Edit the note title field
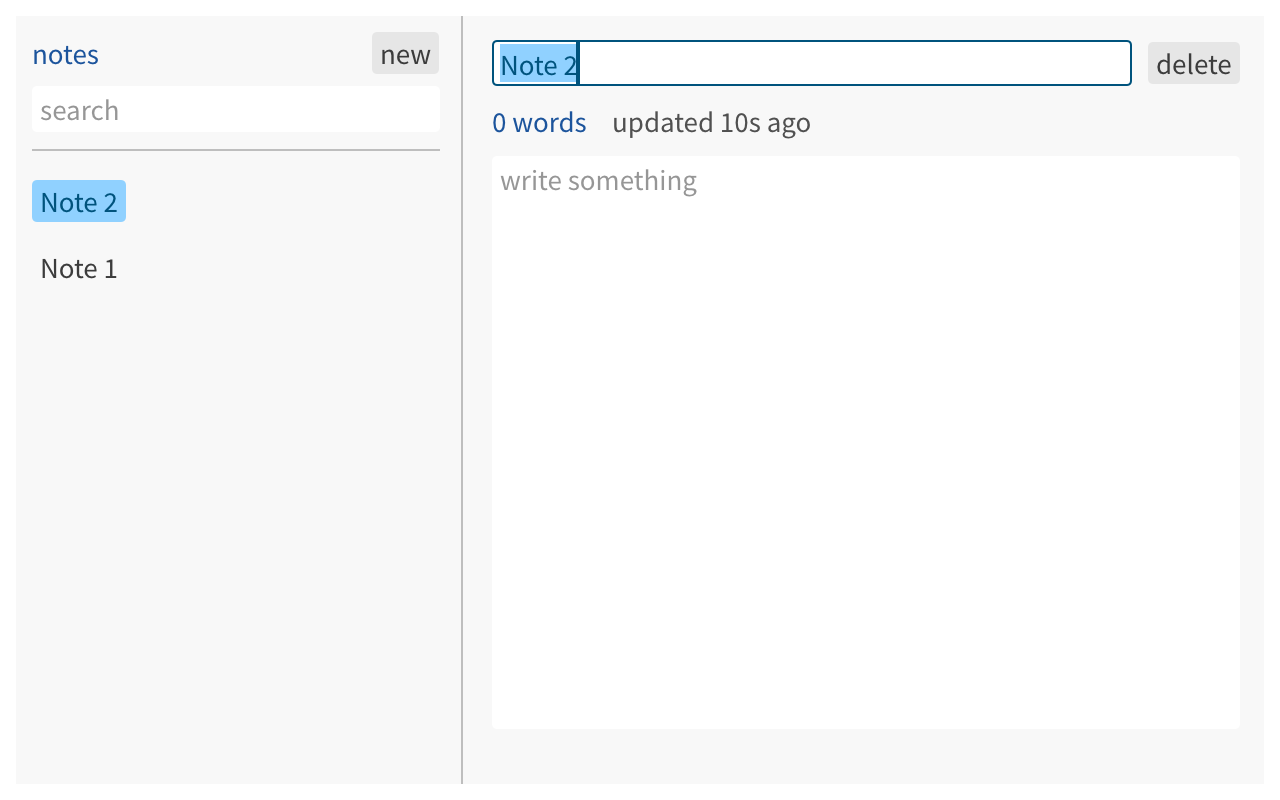The width and height of the screenshot is (1280, 800). [812, 64]
